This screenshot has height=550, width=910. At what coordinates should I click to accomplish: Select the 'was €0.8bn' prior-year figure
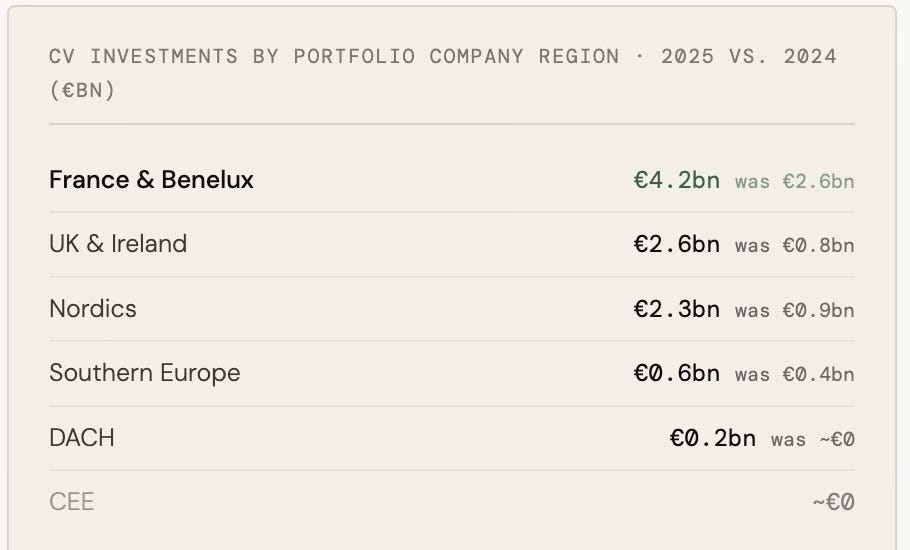pos(795,245)
